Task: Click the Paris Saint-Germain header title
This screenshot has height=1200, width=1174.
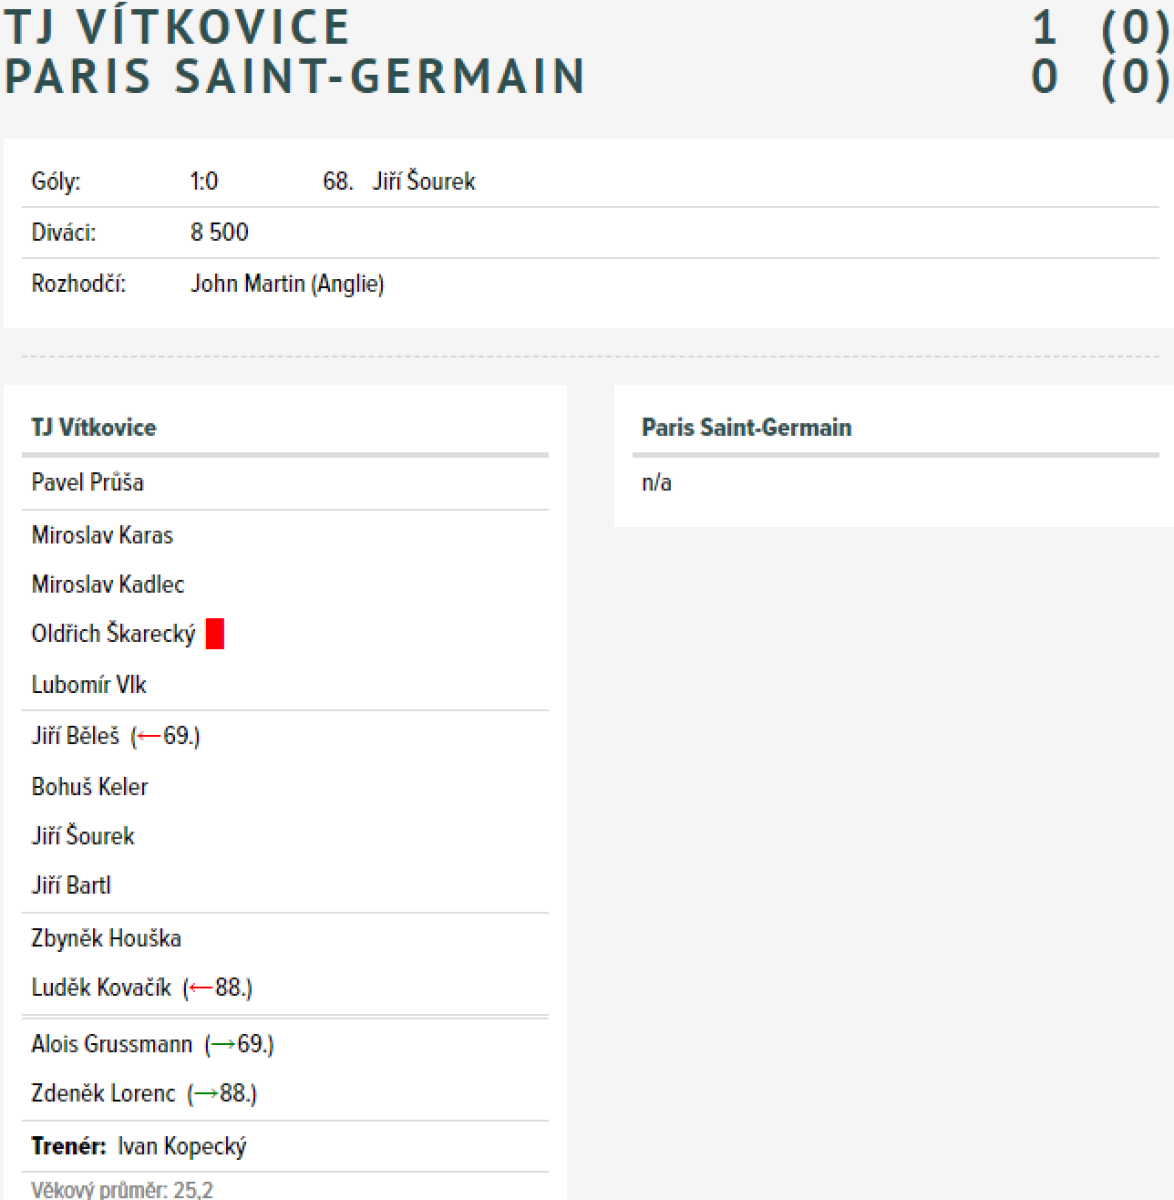Action: pyautogui.click(x=294, y=77)
